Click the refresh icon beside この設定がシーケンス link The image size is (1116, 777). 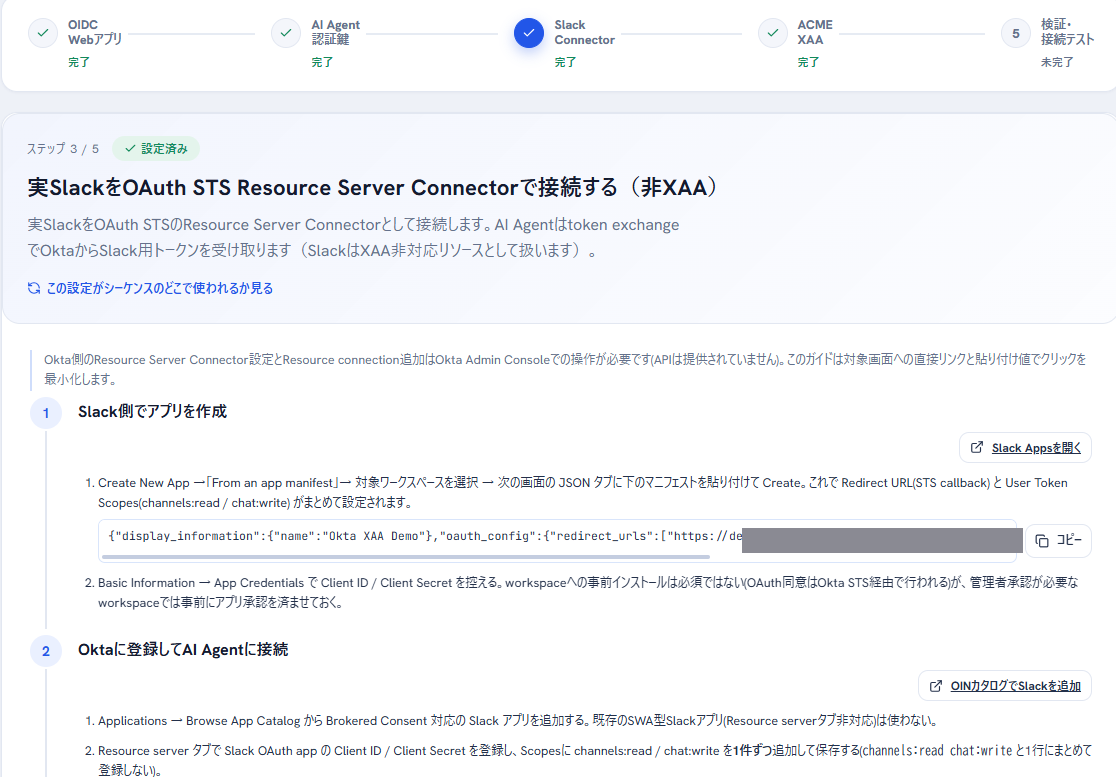pyautogui.click(x=33, y=288)
